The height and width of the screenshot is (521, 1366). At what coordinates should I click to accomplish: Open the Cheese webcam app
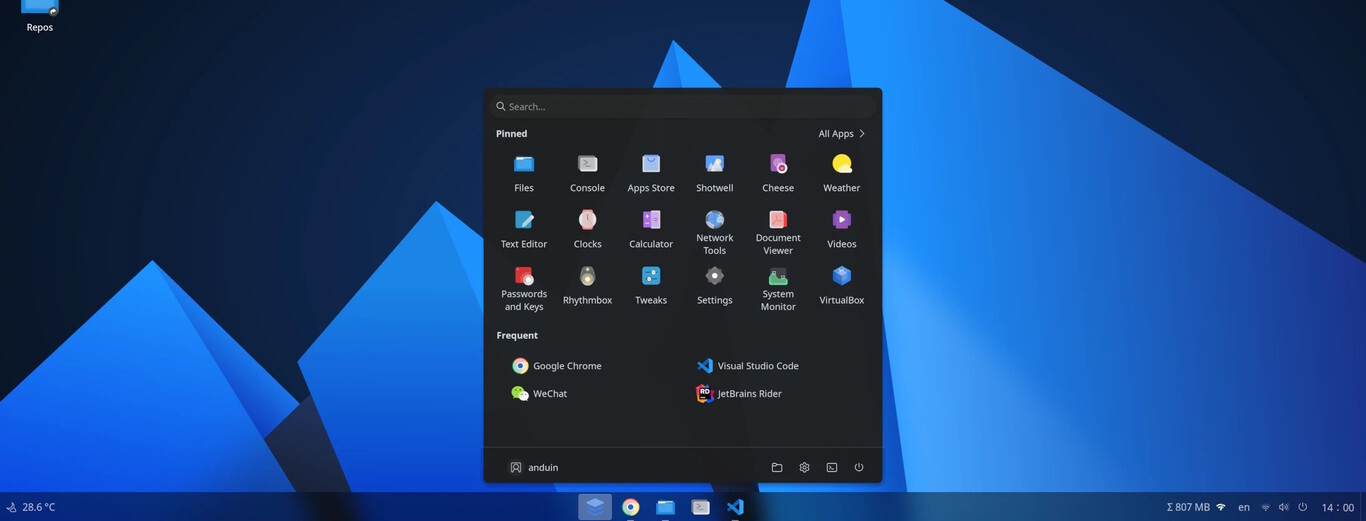[x=778, y=172]
